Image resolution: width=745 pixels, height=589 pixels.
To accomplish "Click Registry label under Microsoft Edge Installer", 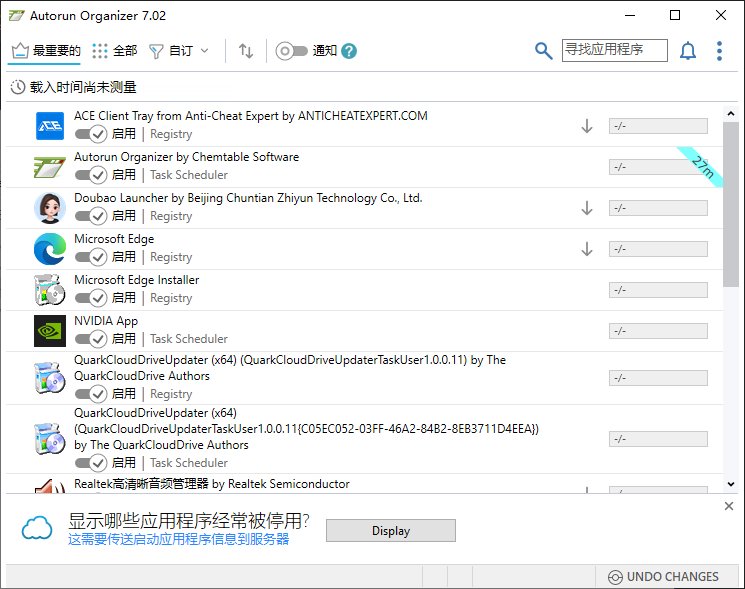I will pyautogui.click(x=171, y=298).
